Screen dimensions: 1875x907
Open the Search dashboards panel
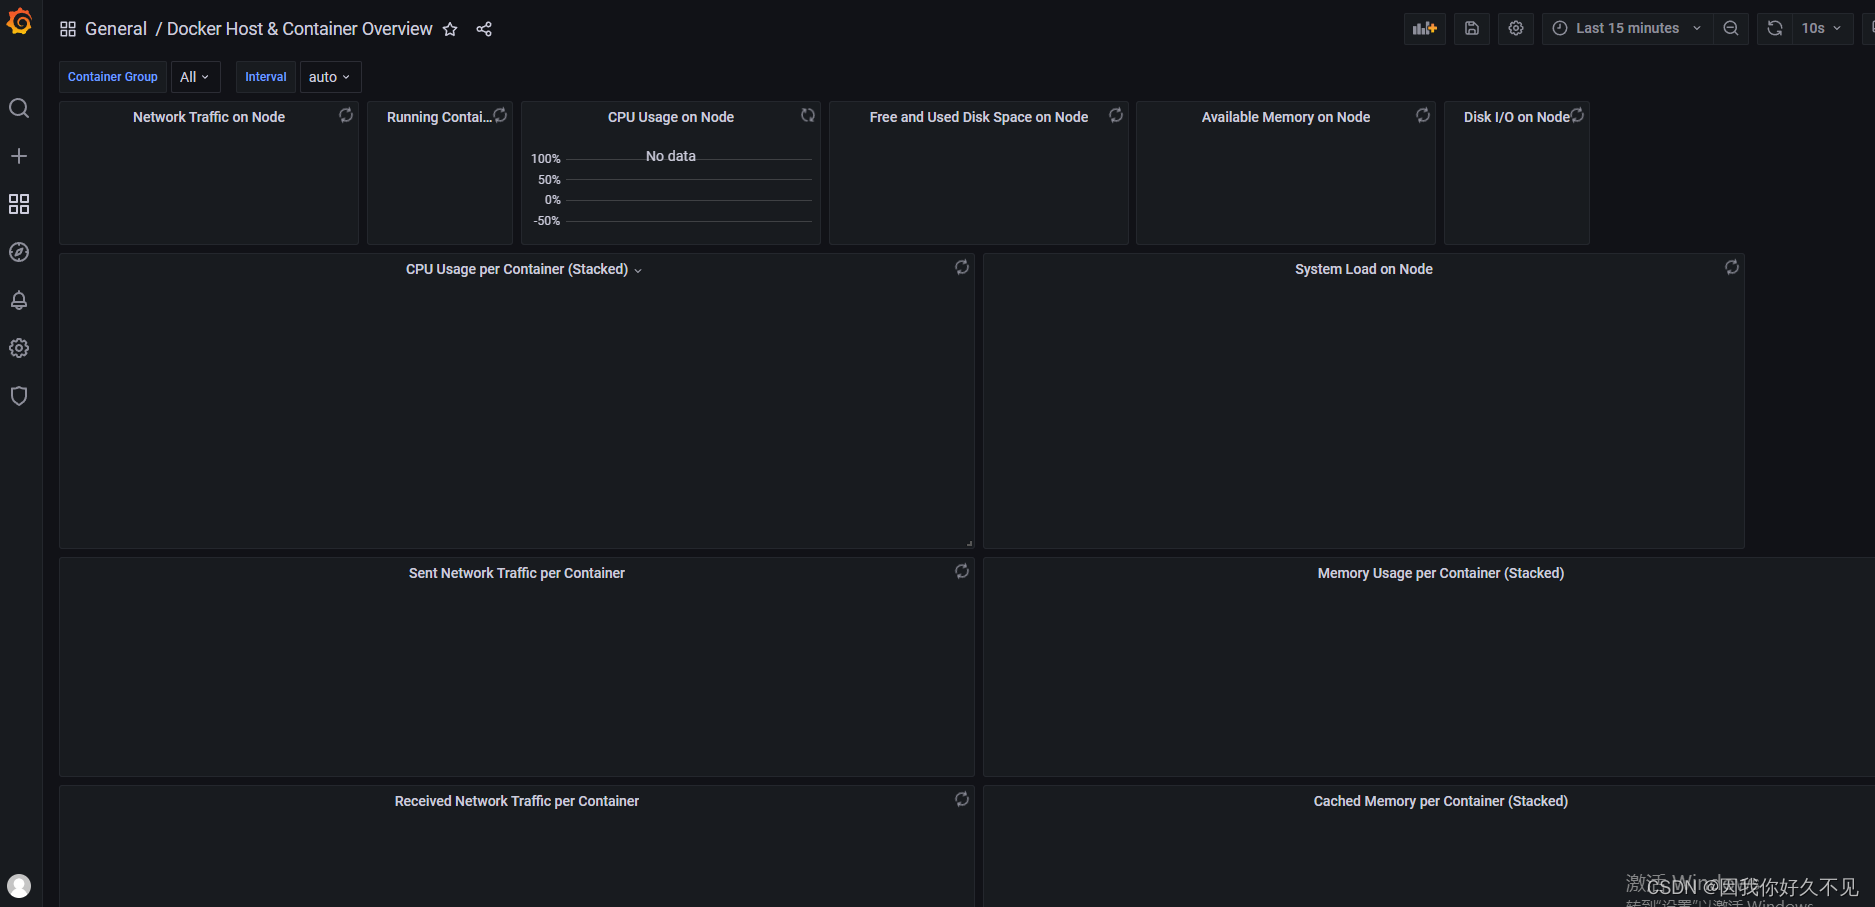19,108
